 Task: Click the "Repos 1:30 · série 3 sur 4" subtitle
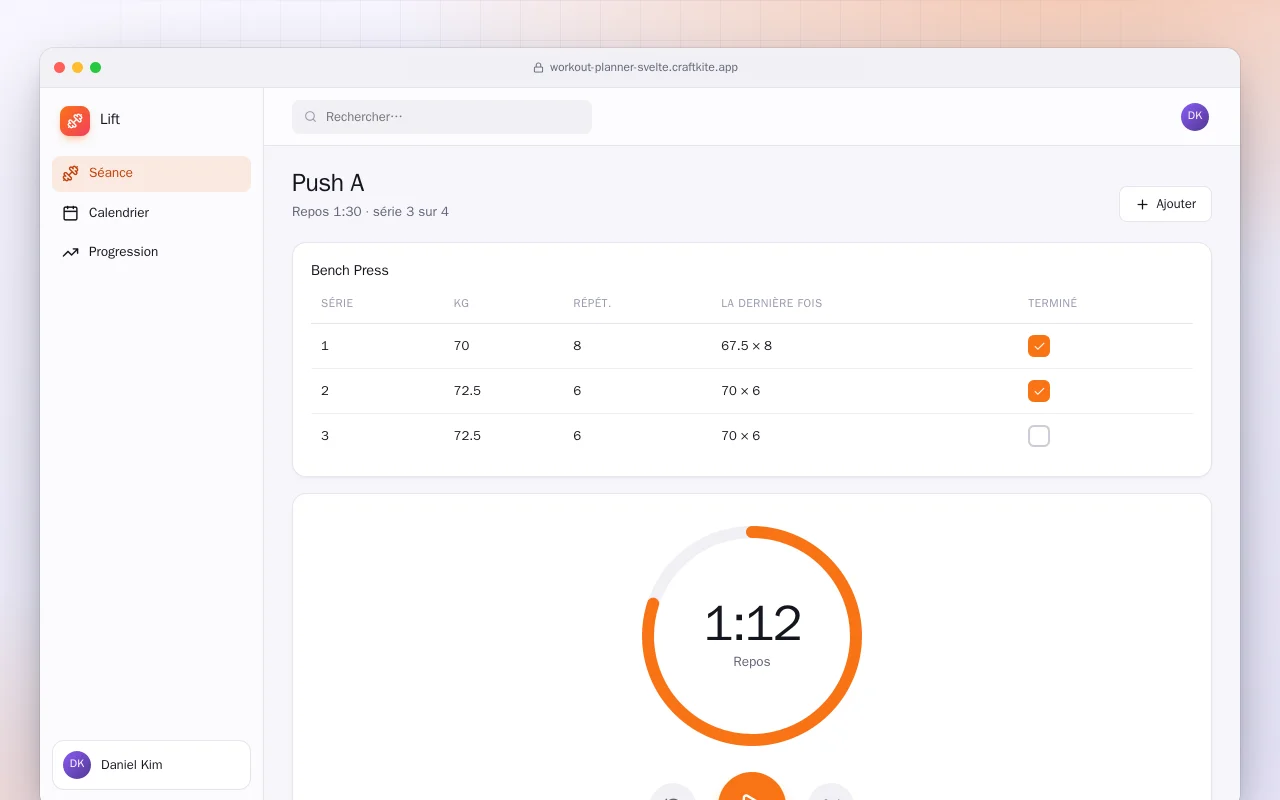click(370, 212)
